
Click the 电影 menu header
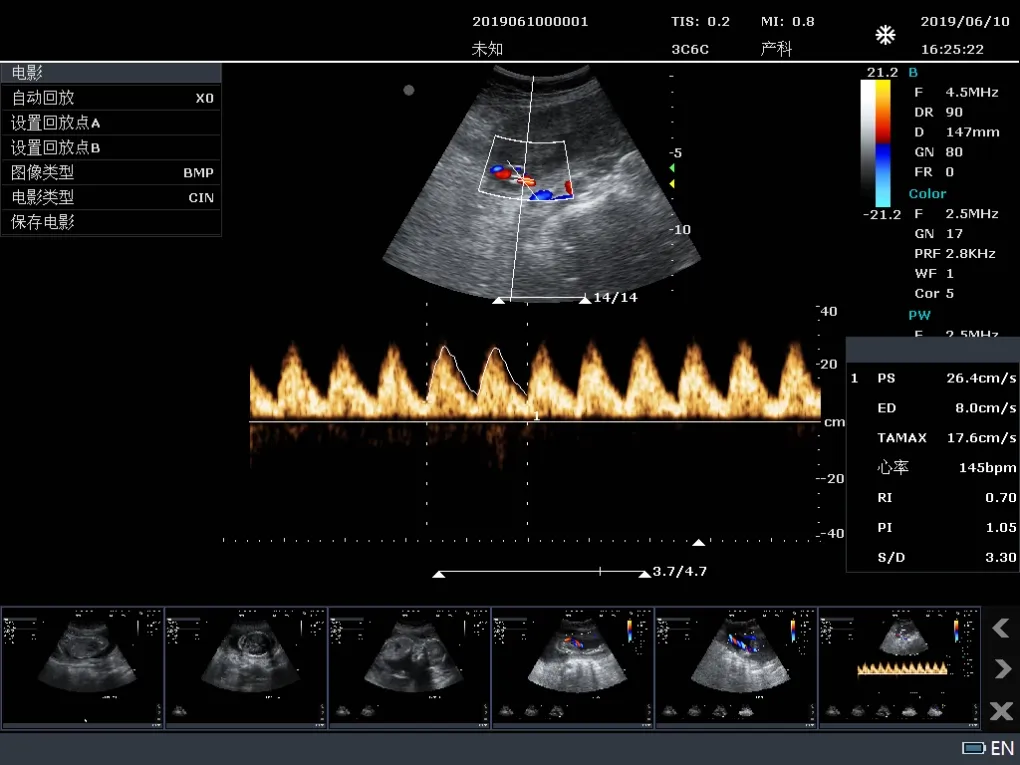click(x=111, y=73)
